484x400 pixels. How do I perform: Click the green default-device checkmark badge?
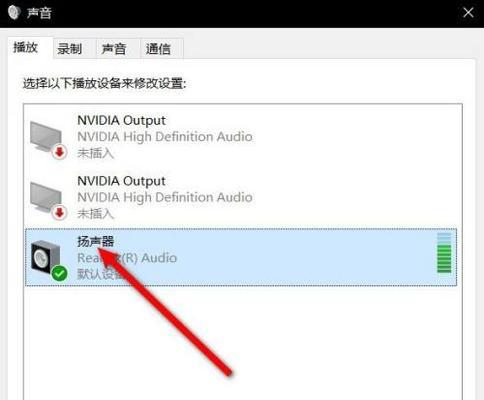(60, 273)
